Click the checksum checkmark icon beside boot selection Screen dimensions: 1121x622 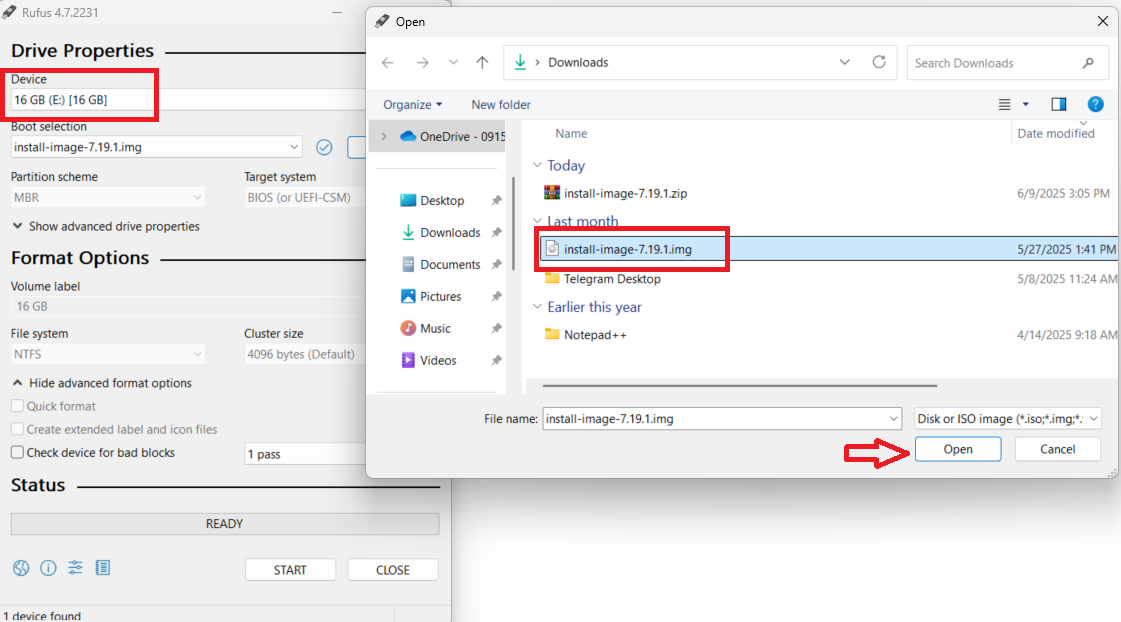pyautogui.click(x=324, y=147)
